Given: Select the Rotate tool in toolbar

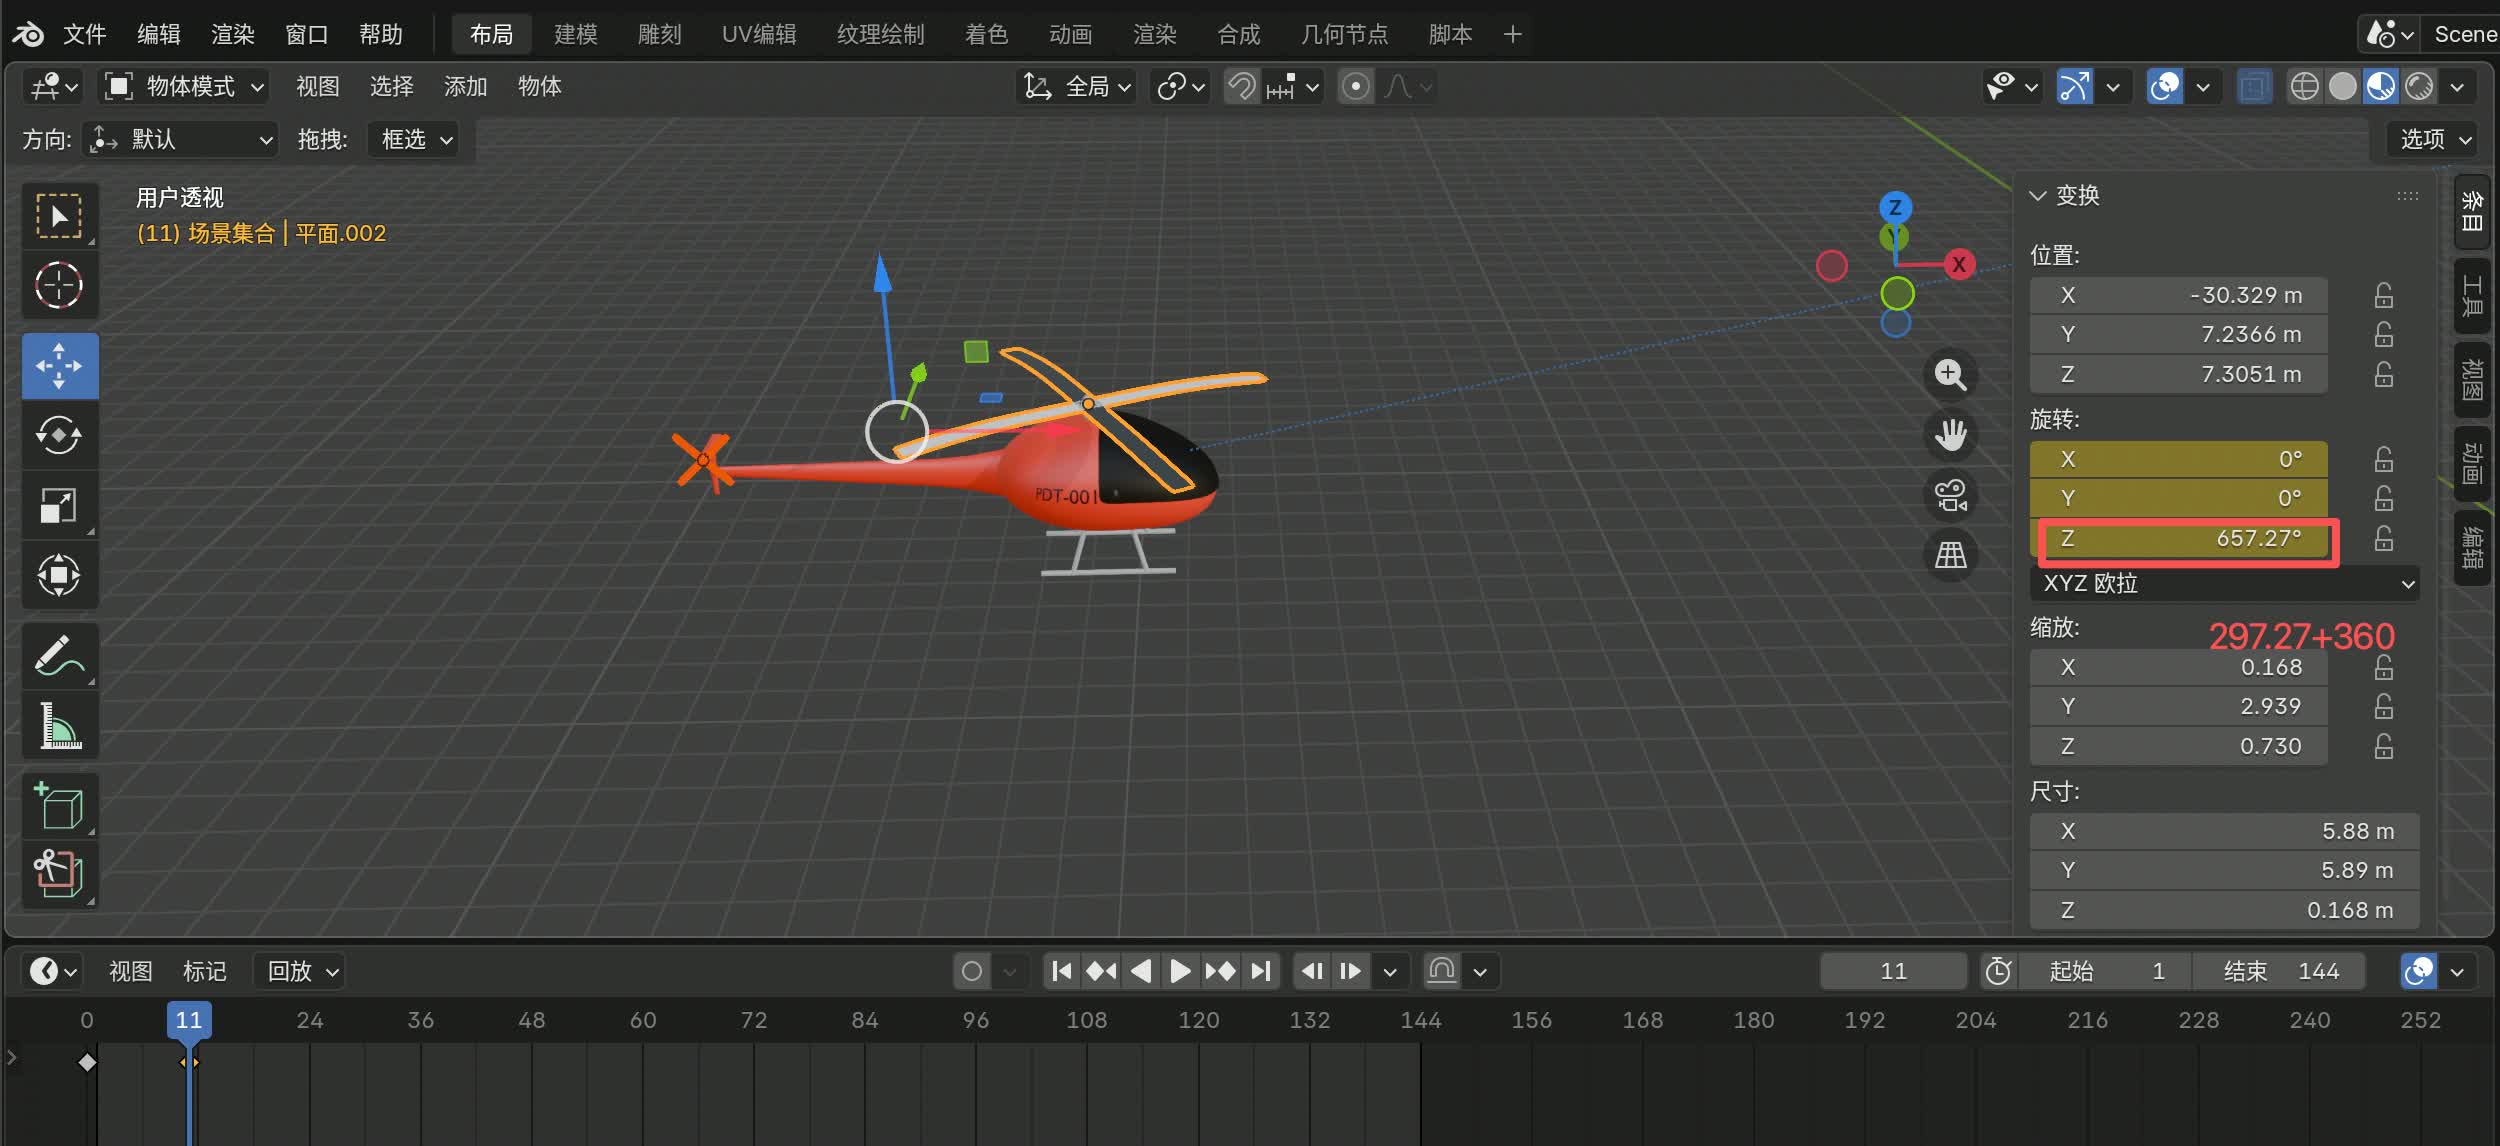Looking at the screenshot, I should pos(59,435).
